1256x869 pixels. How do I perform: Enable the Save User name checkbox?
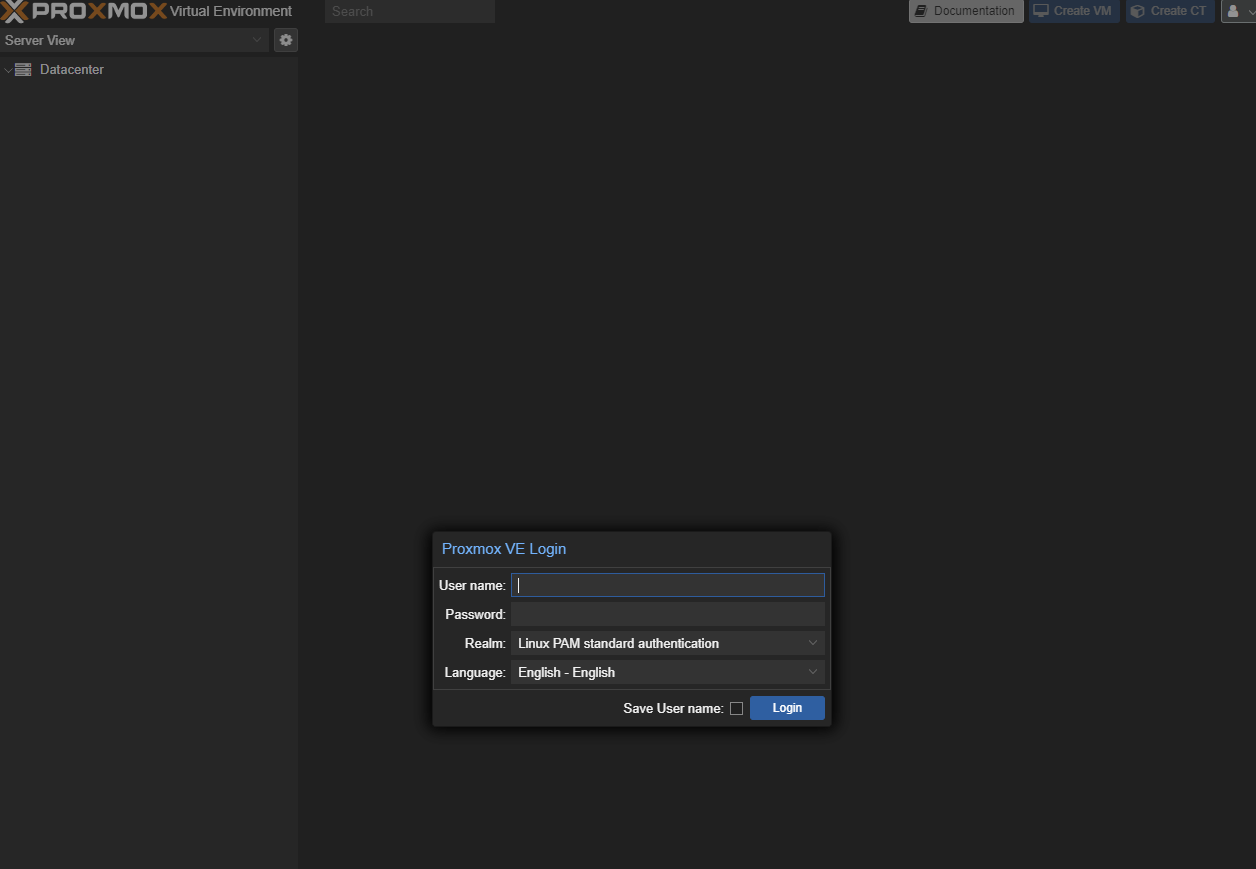tap(736, 707)
